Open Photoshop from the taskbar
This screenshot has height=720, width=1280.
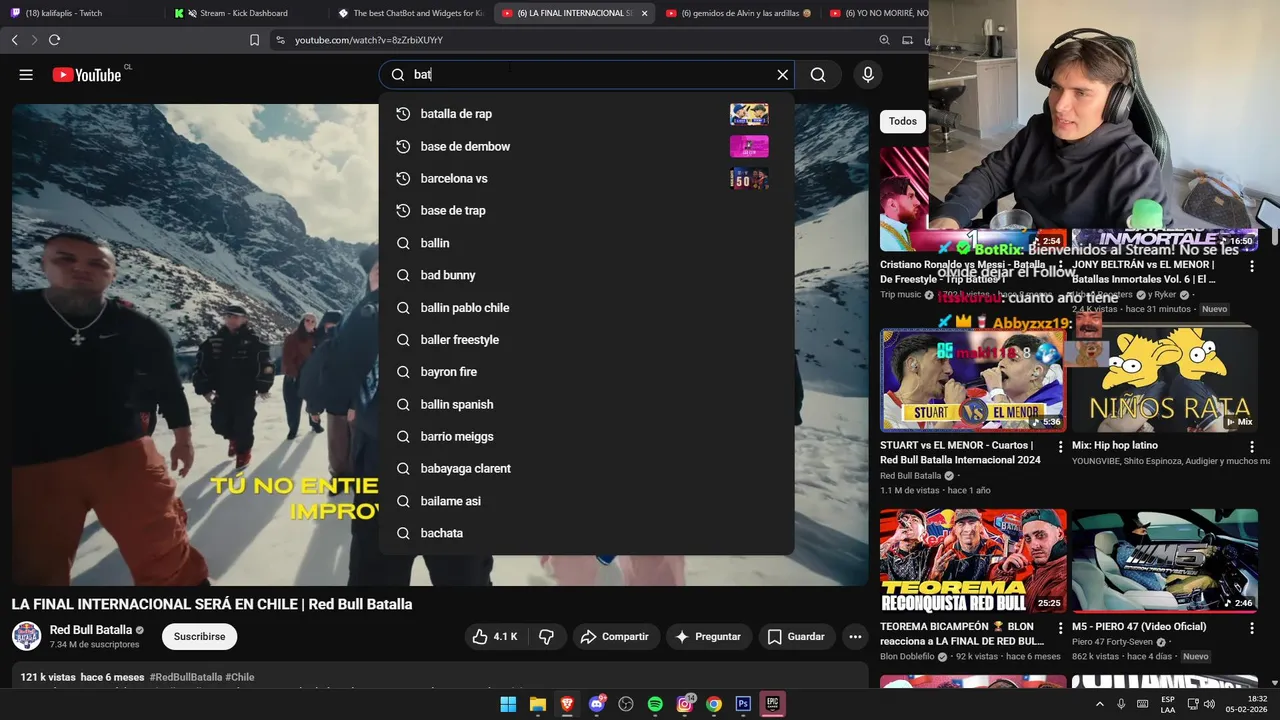point(743,704)
